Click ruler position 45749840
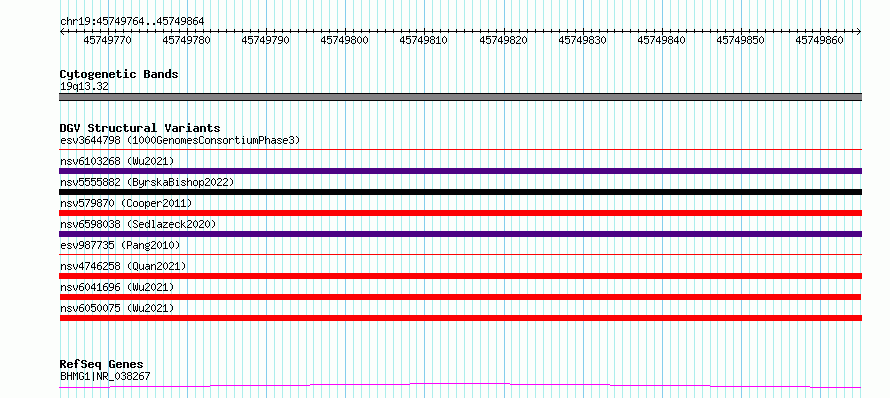The image size is (890, 398). [x=661, y=40]
